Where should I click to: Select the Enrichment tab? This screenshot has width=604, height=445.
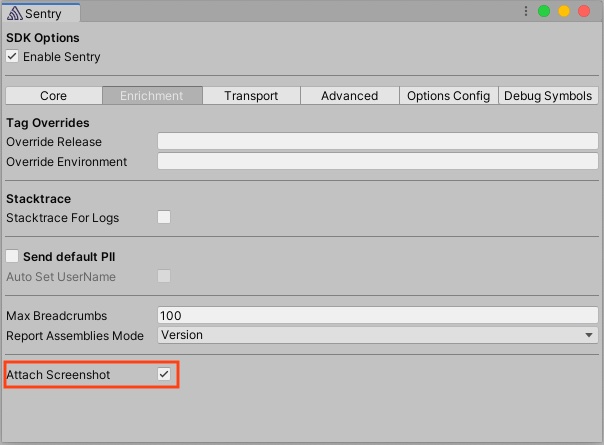(152, 96)
